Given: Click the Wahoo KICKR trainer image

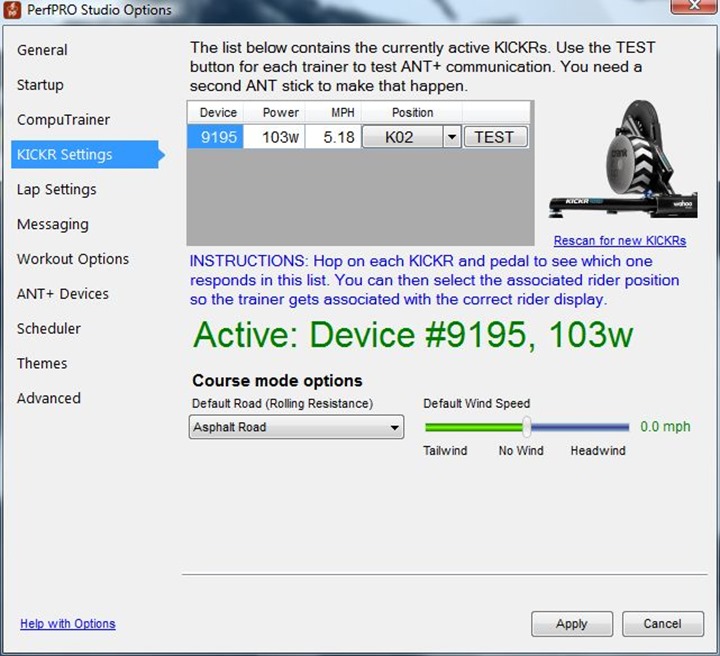Looking at the screenshot, I should [624, 160].
